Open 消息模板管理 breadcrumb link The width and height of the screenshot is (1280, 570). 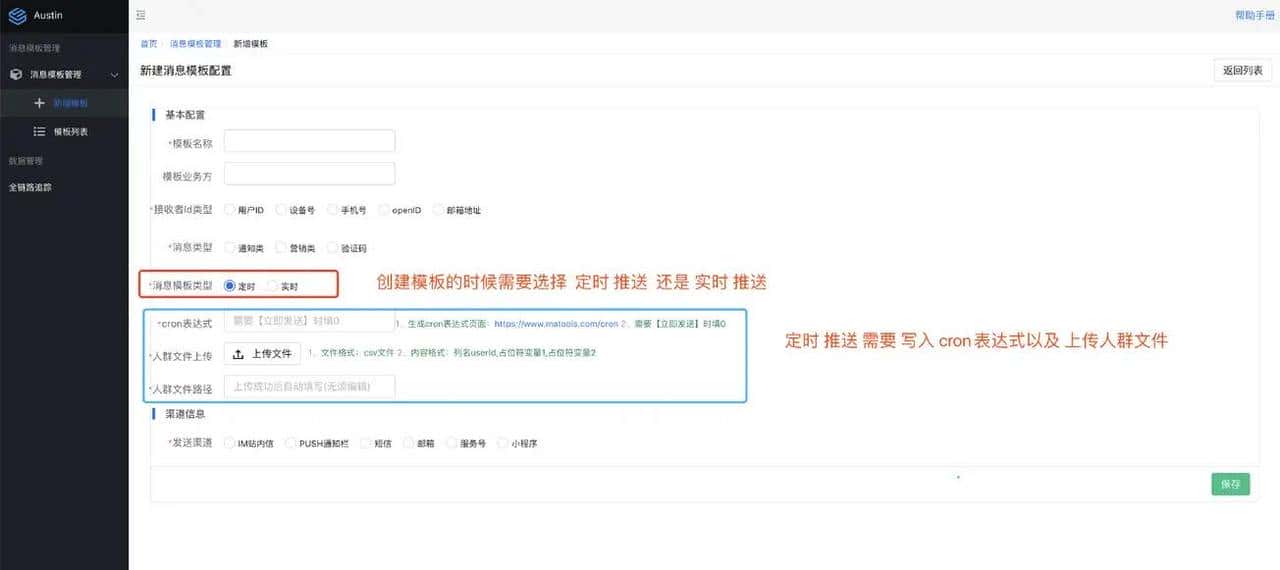click(x=195, y=44)
